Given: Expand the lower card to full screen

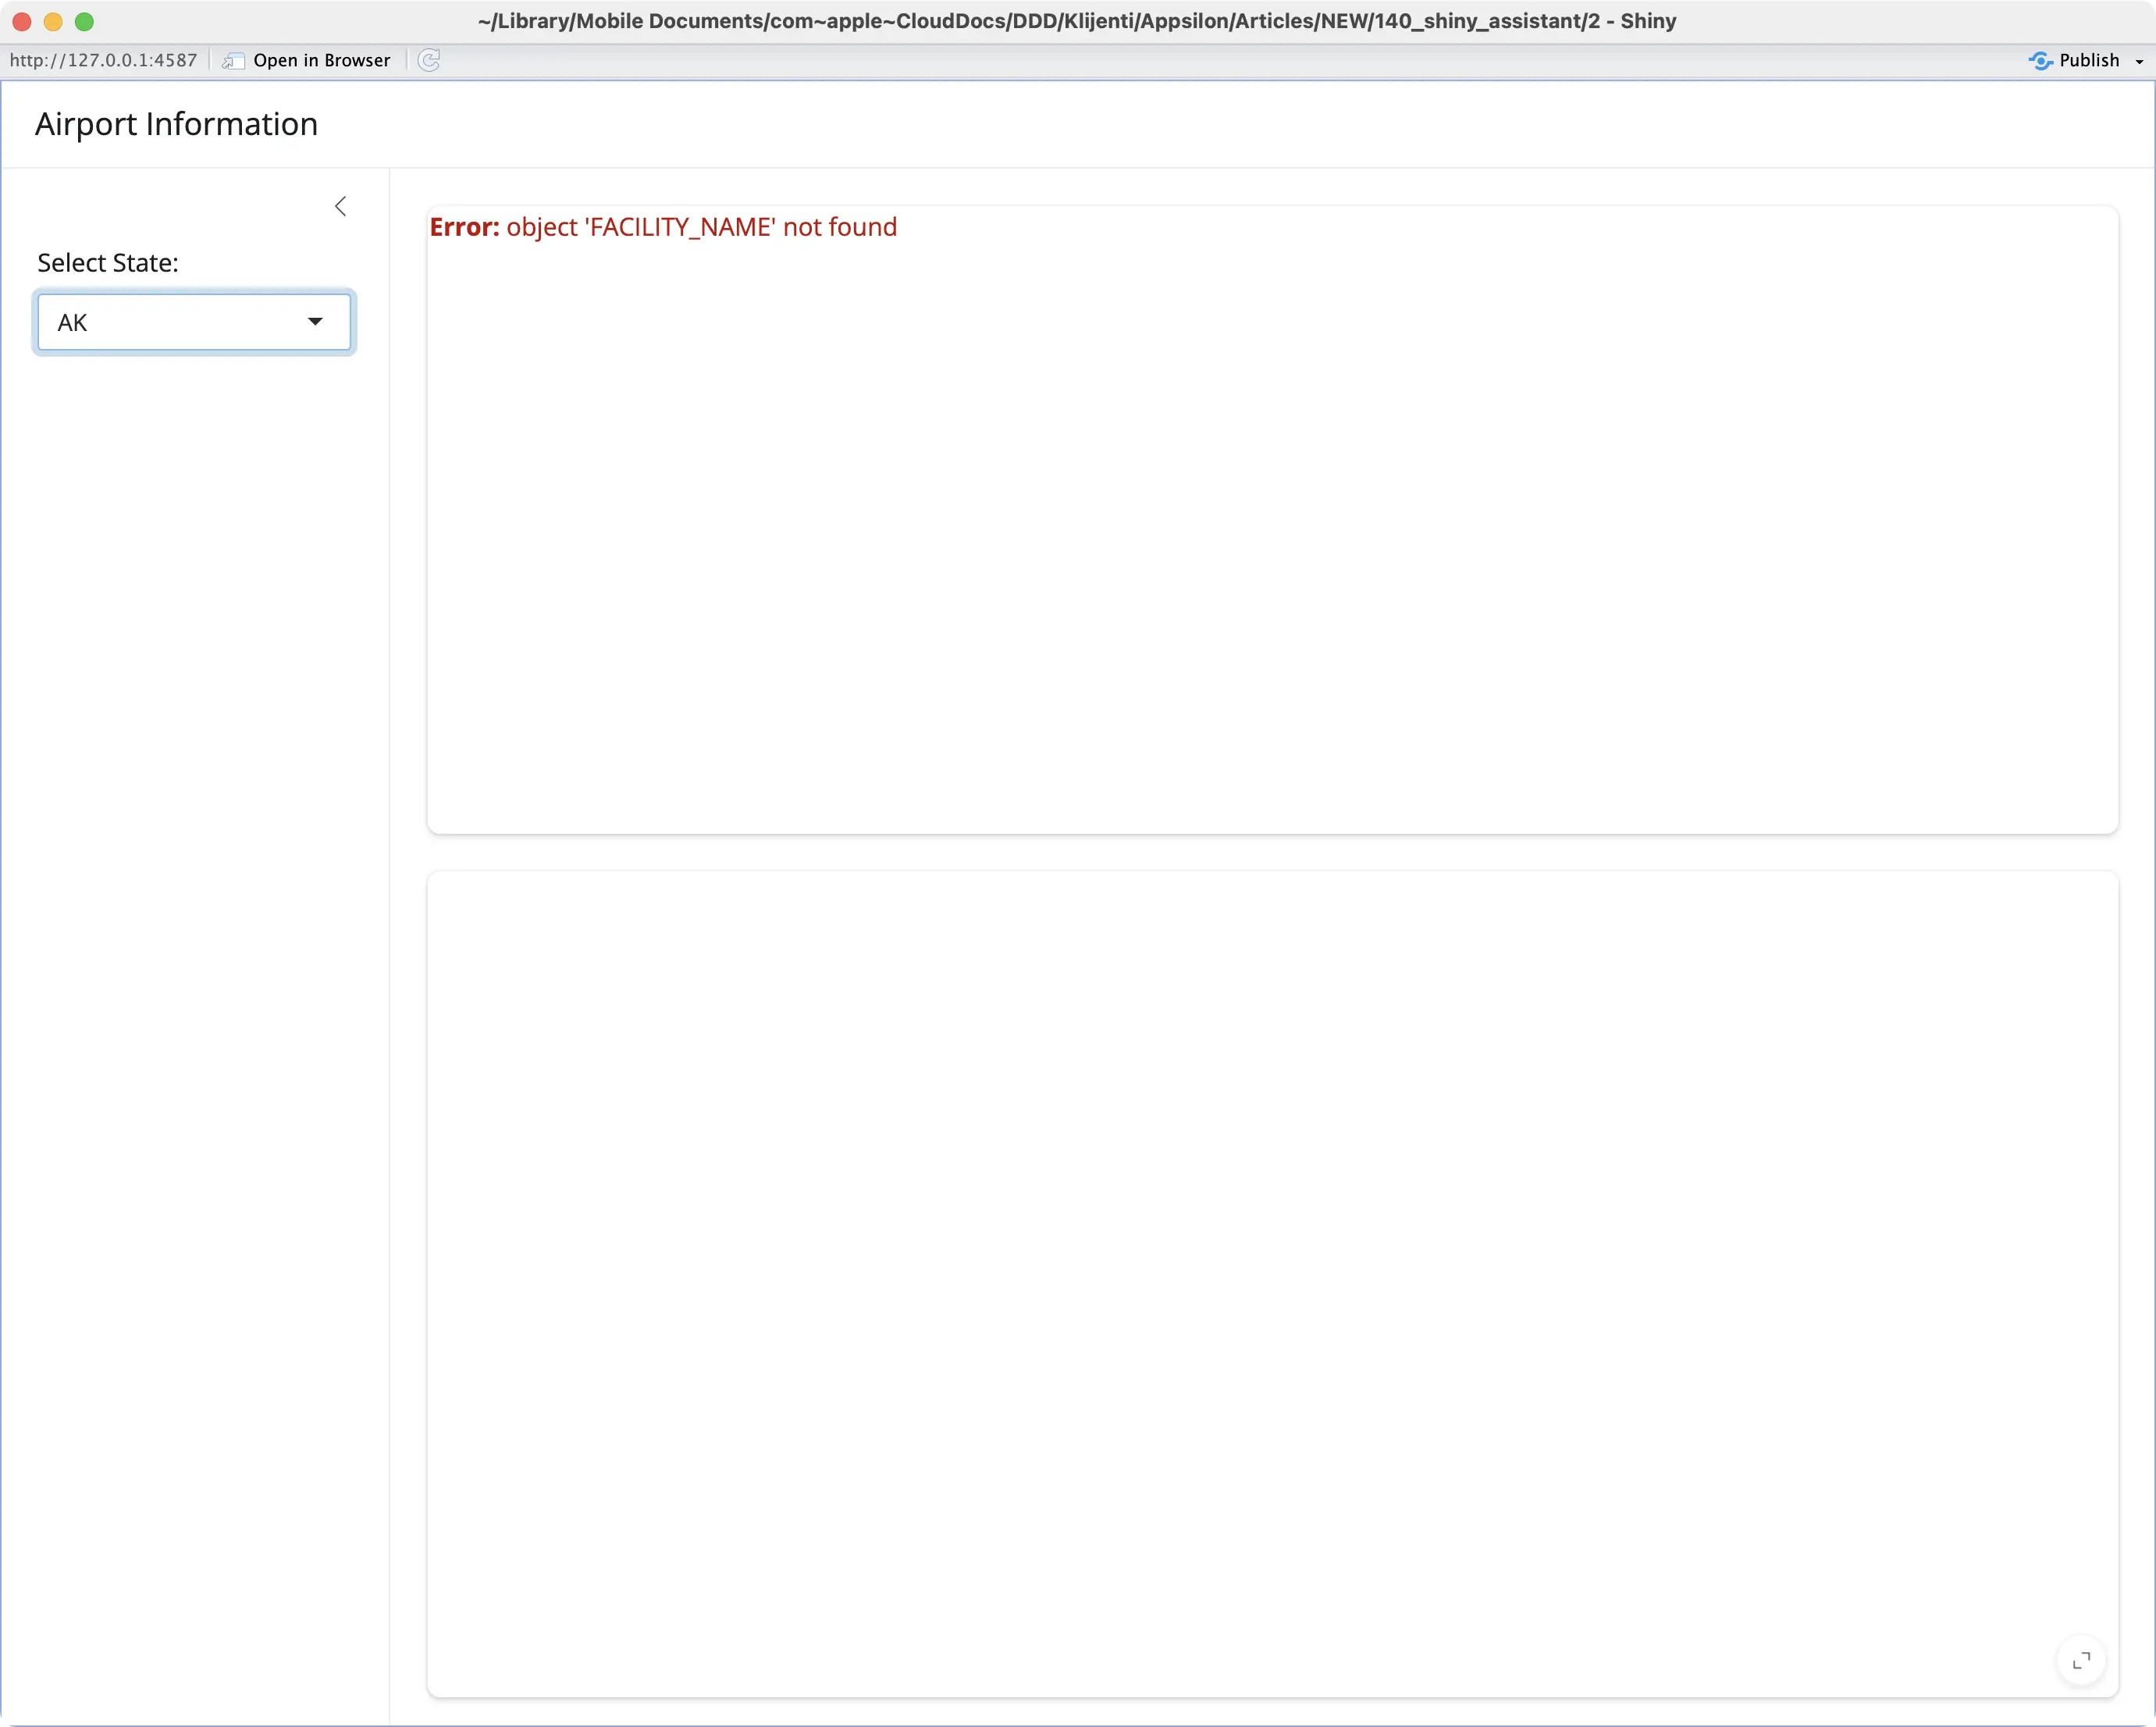Looking at the screenshot, I should tap(2081, 1660).
